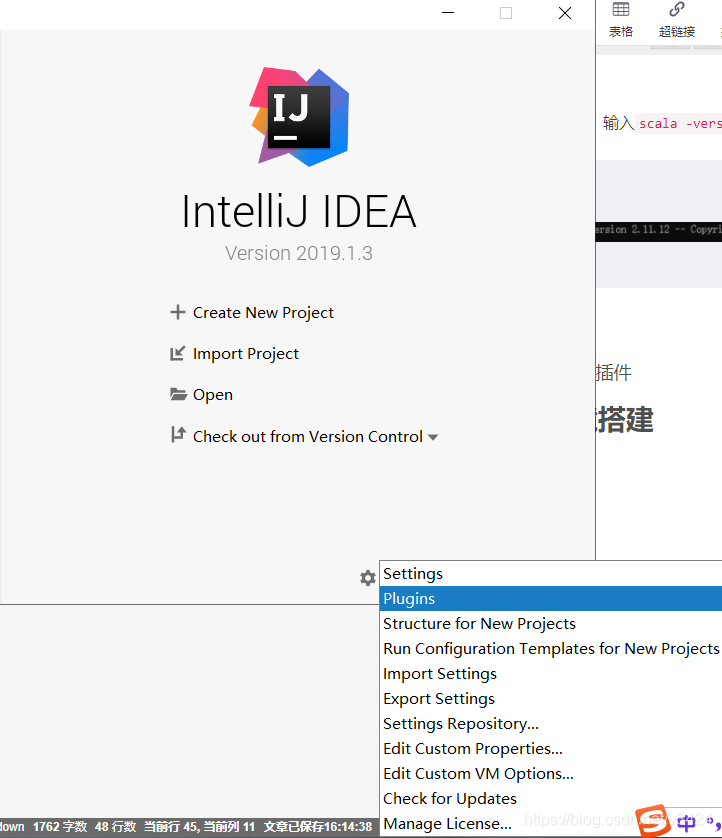The width and height of the screenshot is (722, 838).
Task: Click the '搭建' heading in the editor
Action: point(625,420)
